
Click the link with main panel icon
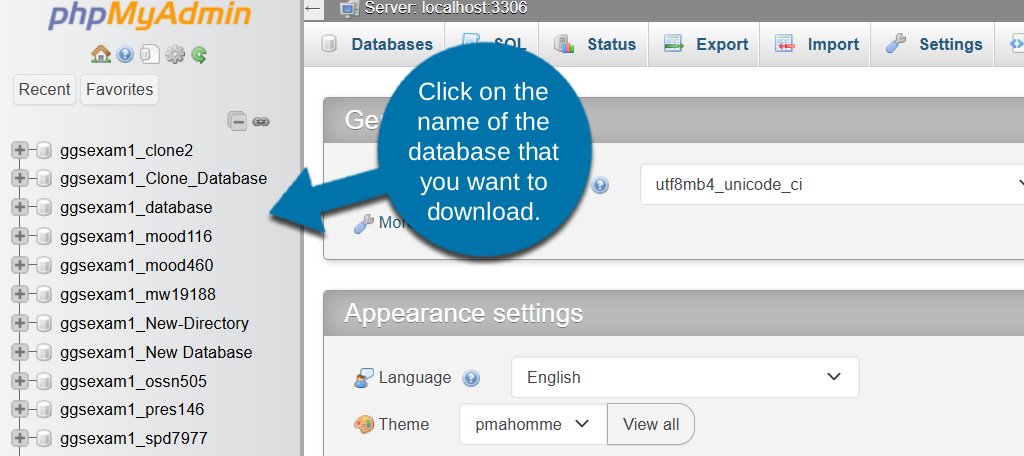(x=261, y=121)
